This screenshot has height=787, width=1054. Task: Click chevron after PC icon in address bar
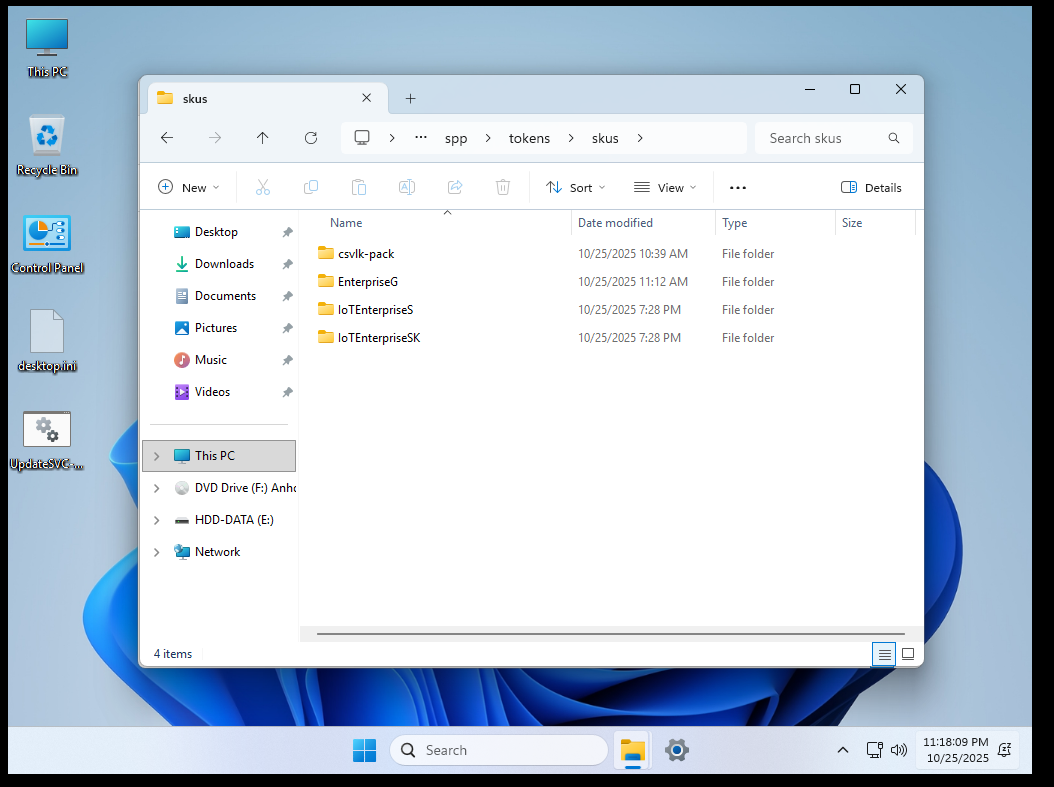coord(392,138)
